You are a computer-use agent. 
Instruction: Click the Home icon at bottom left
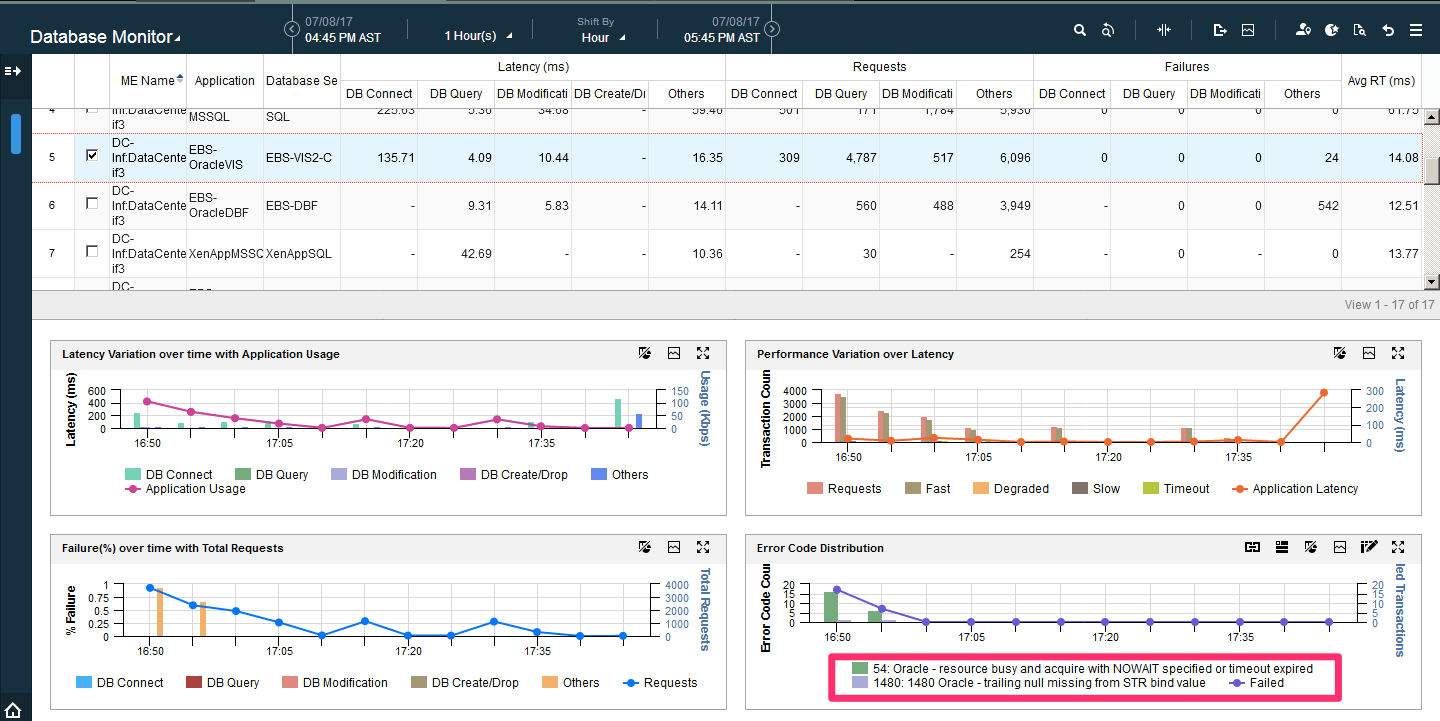pyautogui.click(x=13, y=709)
